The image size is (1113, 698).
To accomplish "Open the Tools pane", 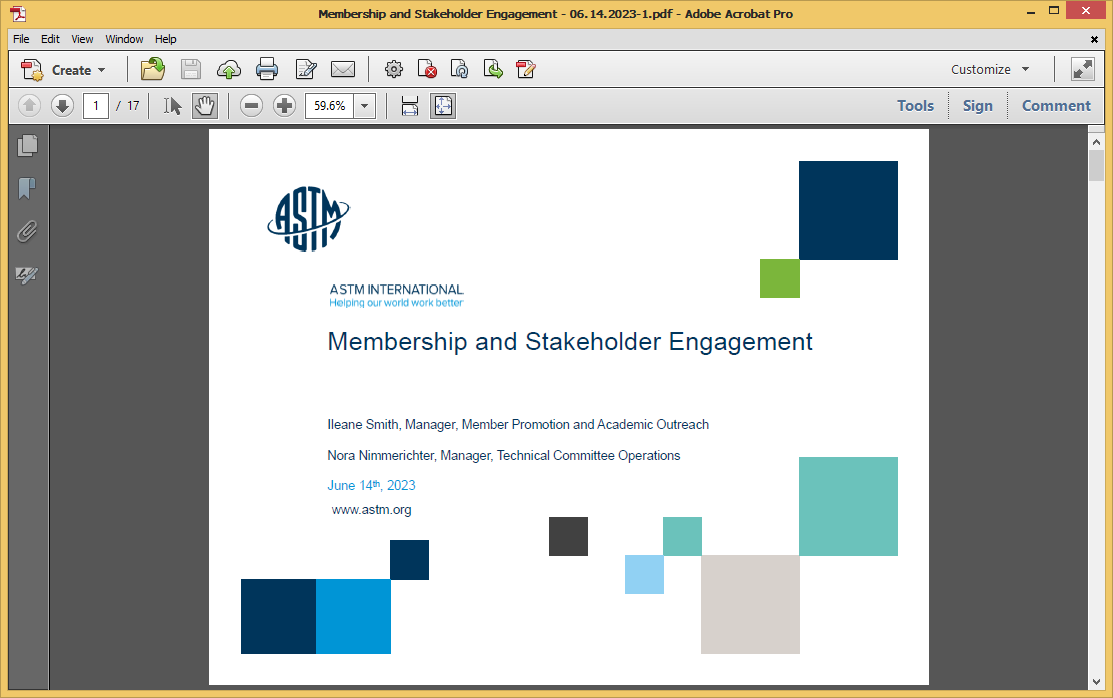I will click(915, 106).
